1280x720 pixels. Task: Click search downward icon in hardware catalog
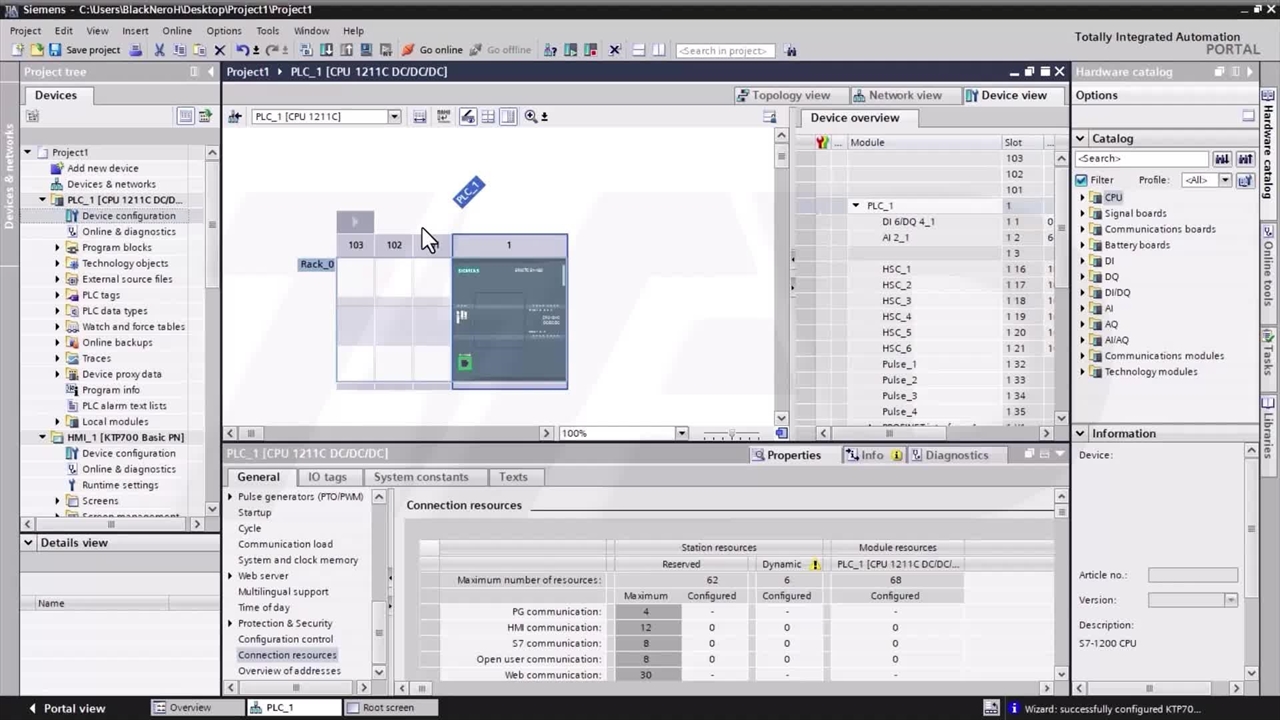(x=1222, y=159)
